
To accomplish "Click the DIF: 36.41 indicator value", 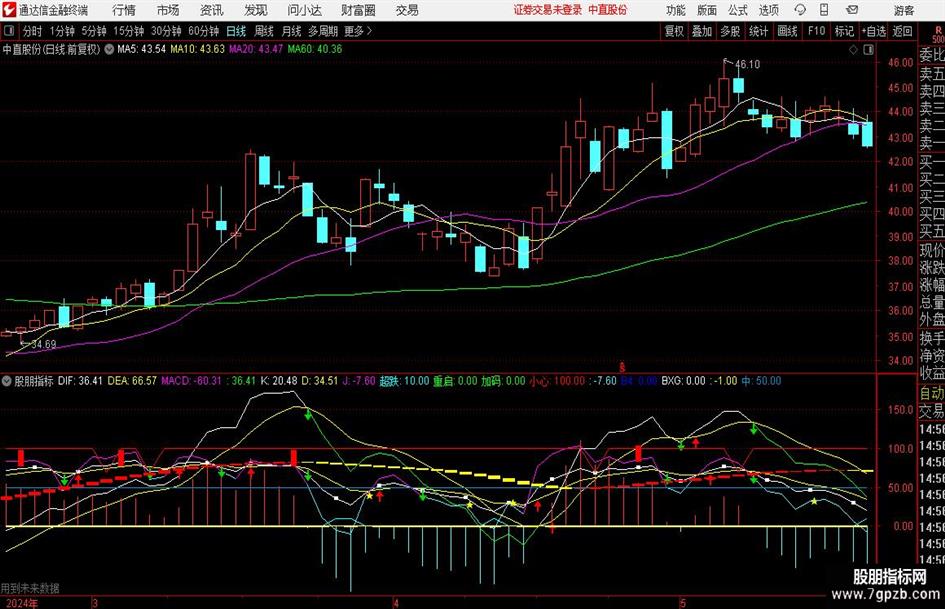I will tap(80, 381).
